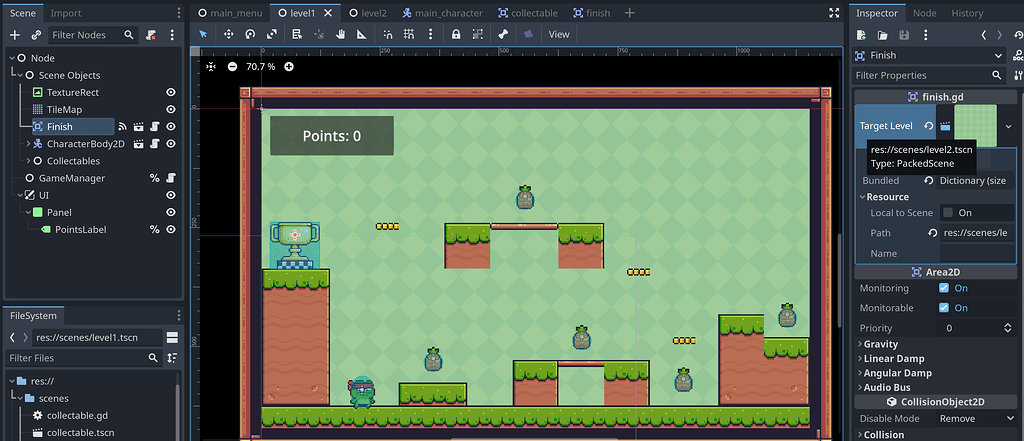Image resolution: width=1024 pixels, height=441 pixels.
Task: Expand the Collectables node
Action: coord(29,161)
